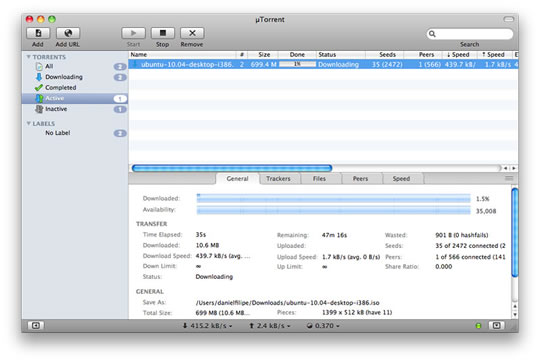
Task: Switch to the Trackers tab
Action: click(x=278, y=179)
